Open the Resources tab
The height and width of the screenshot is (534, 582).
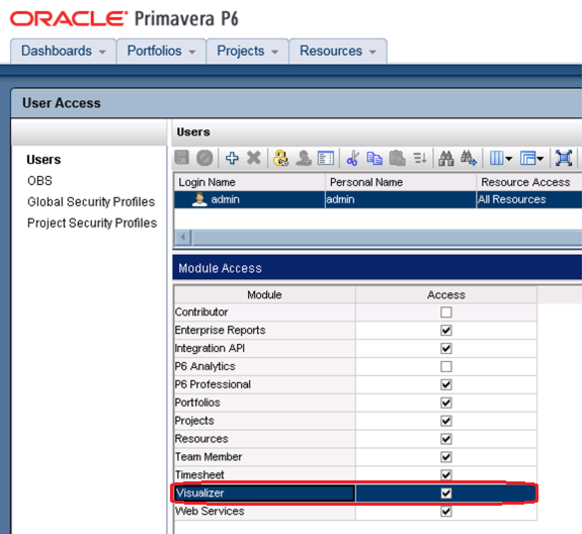click(338, 51)
